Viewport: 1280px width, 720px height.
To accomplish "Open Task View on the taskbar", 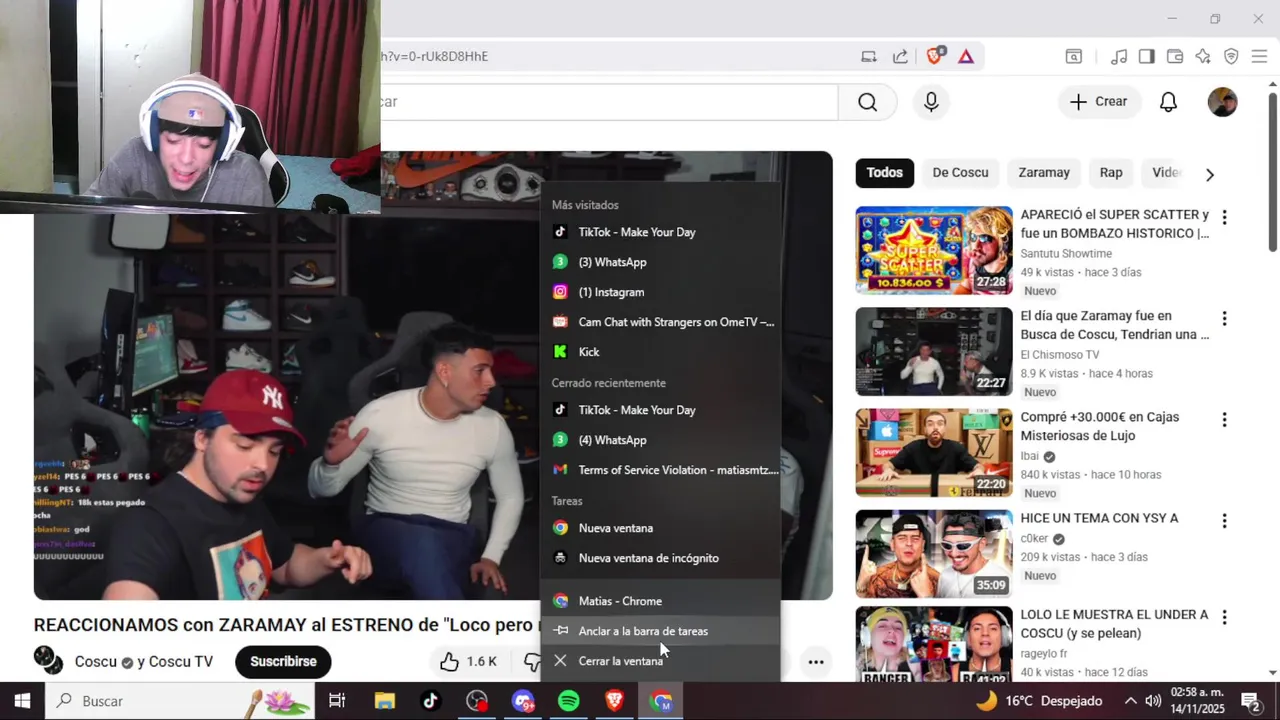I will point(337,701).
